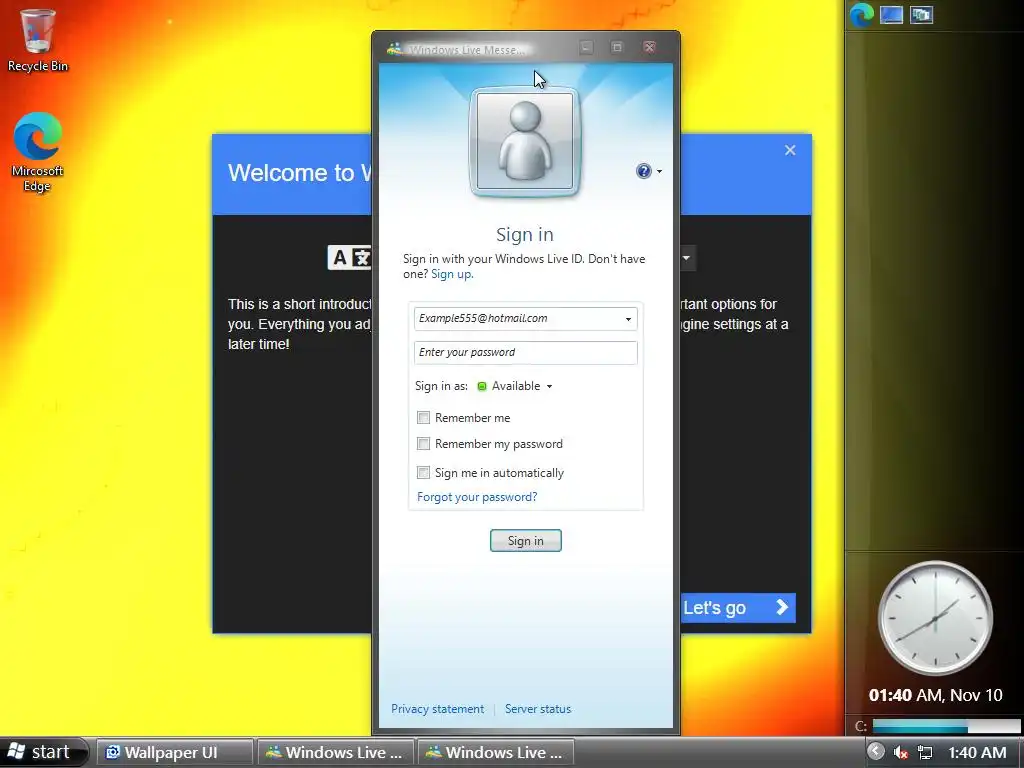This screenshot has width=1024, height=768.
Task: Maximize the Windows Live Messenger window
Action: tap(617, 47)
